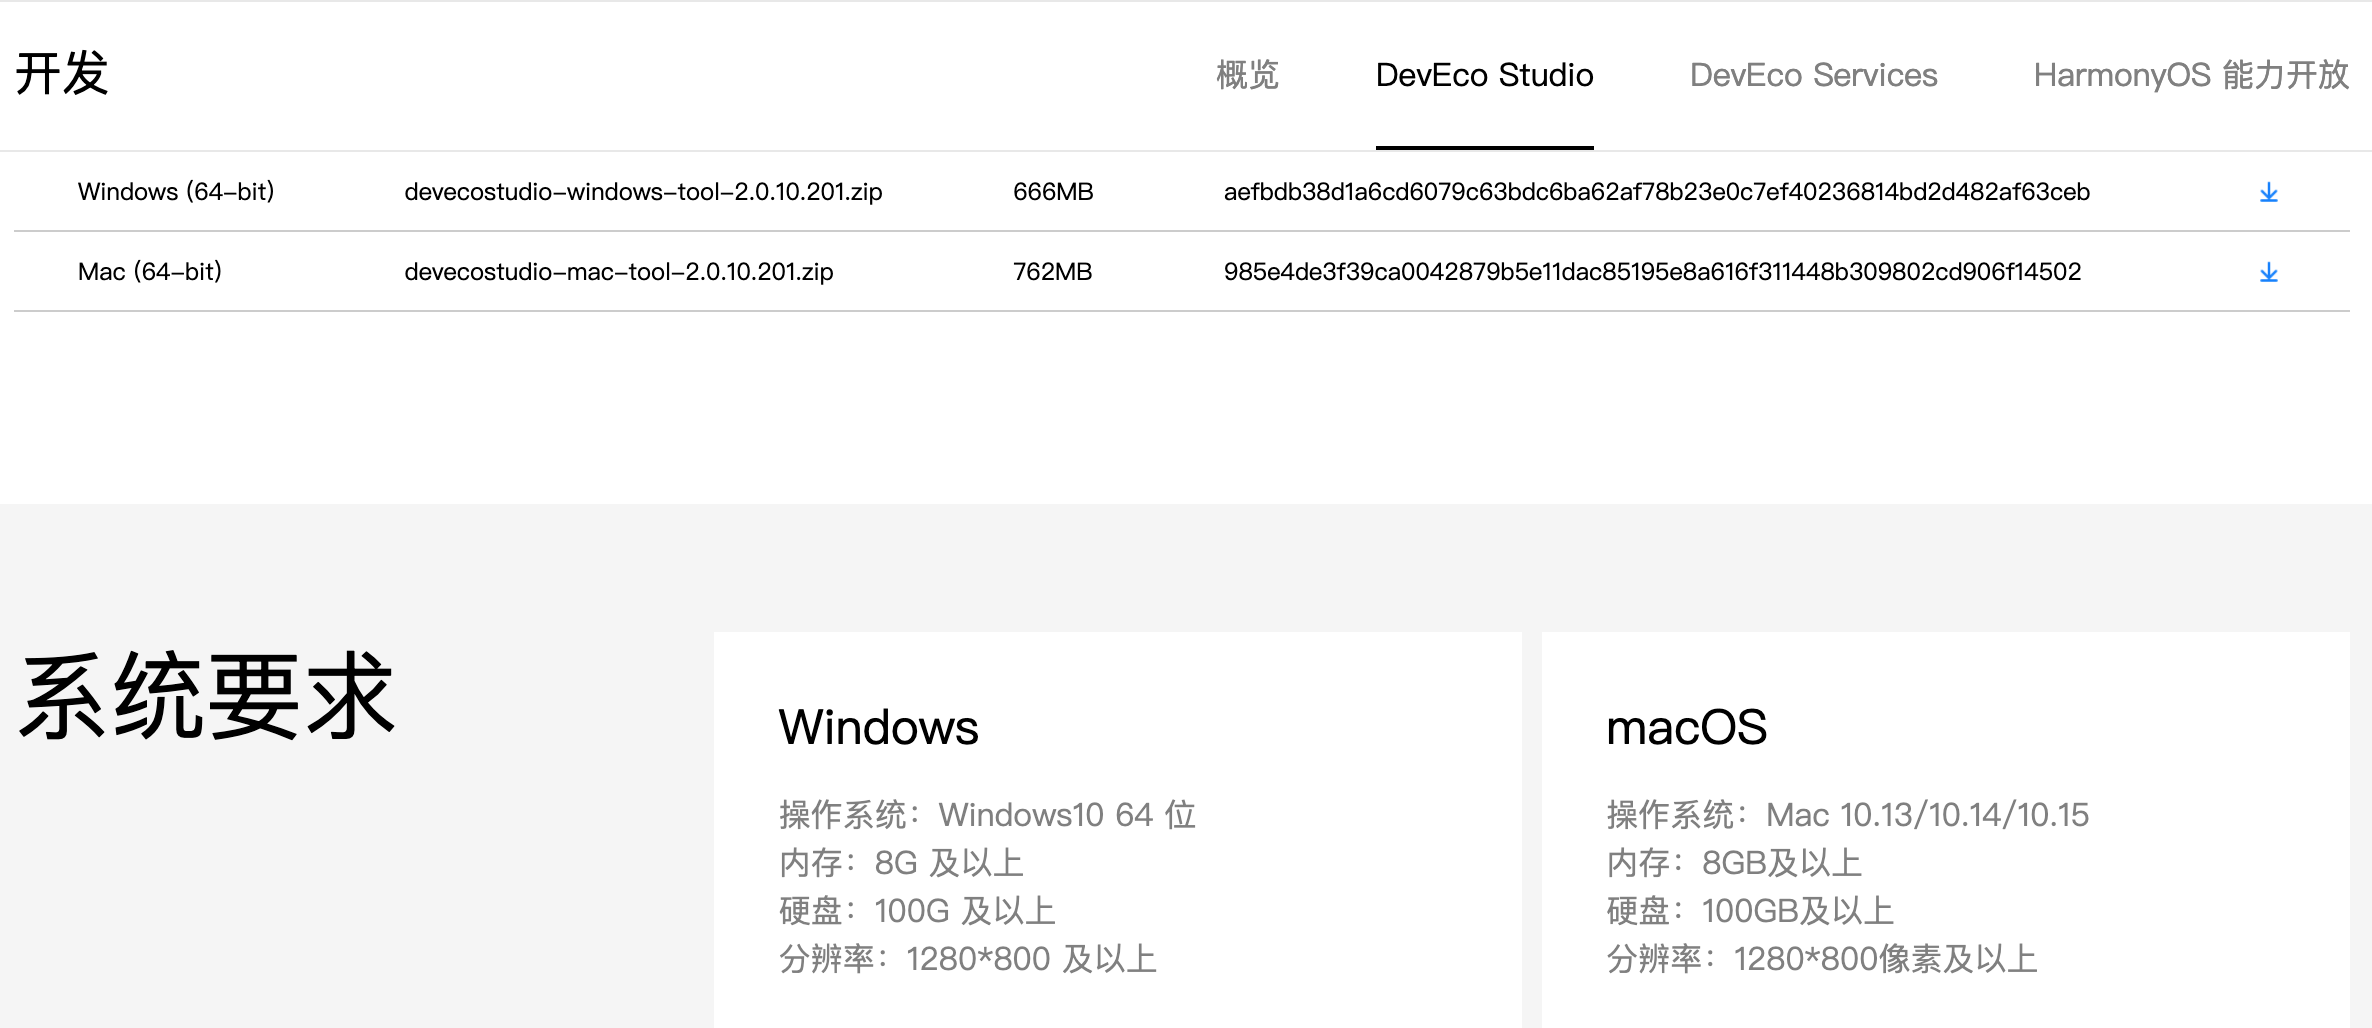Click the 762MB size cell
The height and width of the screenshot is (1028, 2372).
coord(1052,271)
